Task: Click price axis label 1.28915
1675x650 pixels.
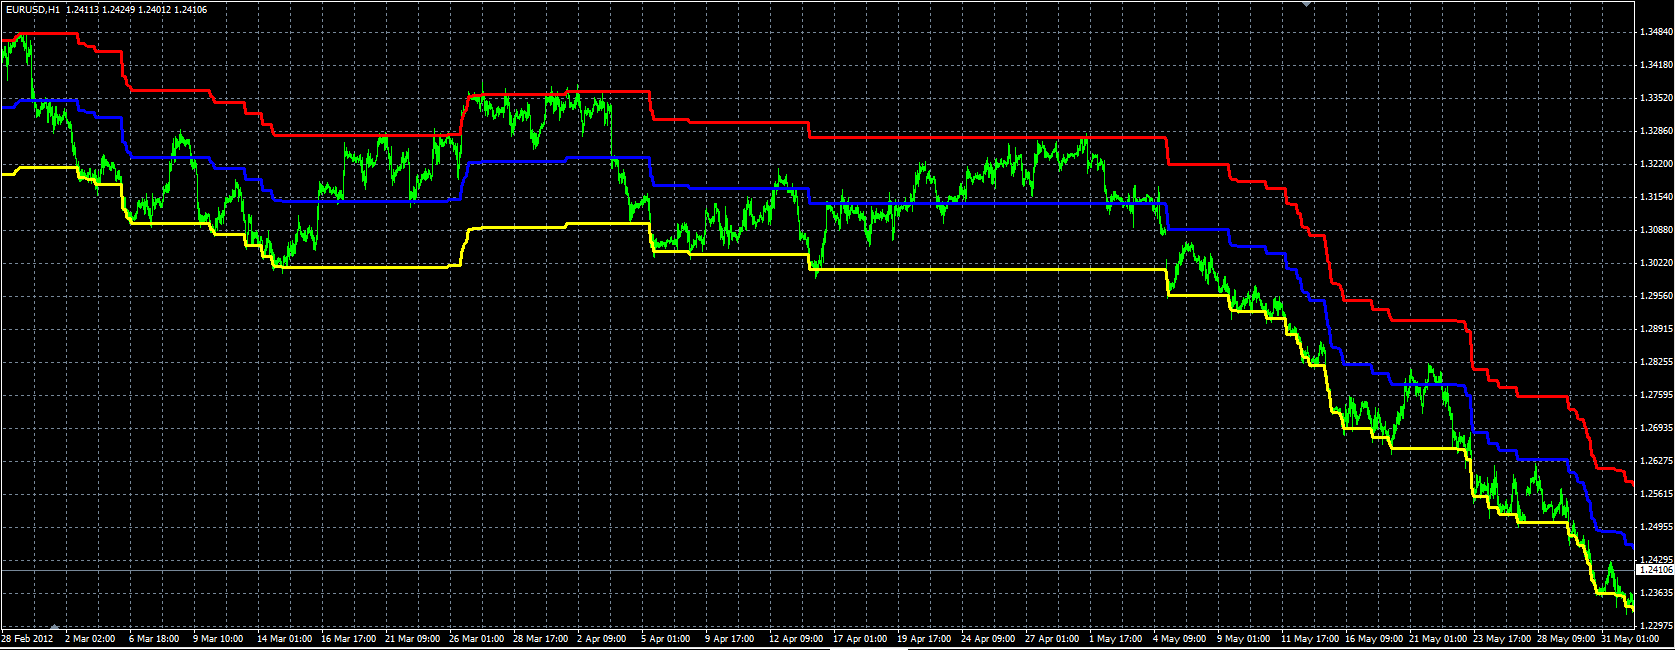Action: (x=1656, y=329)
